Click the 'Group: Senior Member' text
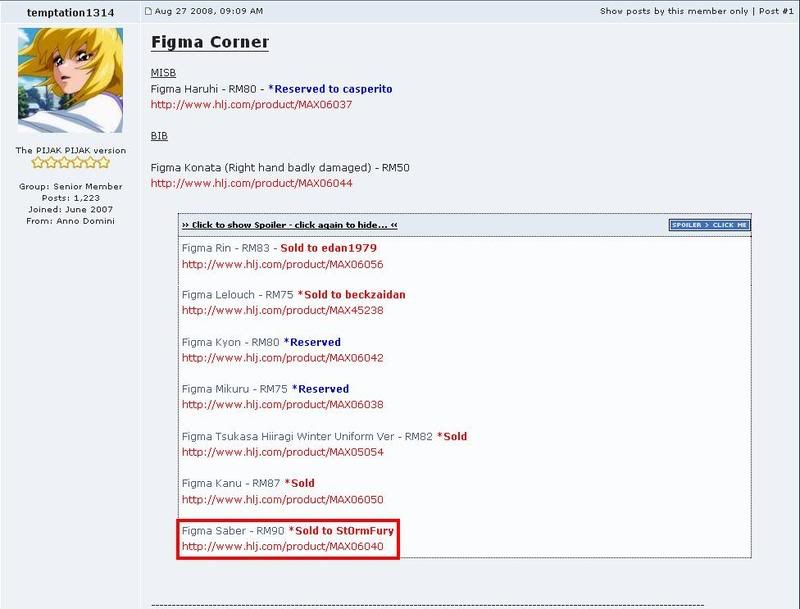The width and height of the screenshot is (800, 609). (x=70, y=186)
